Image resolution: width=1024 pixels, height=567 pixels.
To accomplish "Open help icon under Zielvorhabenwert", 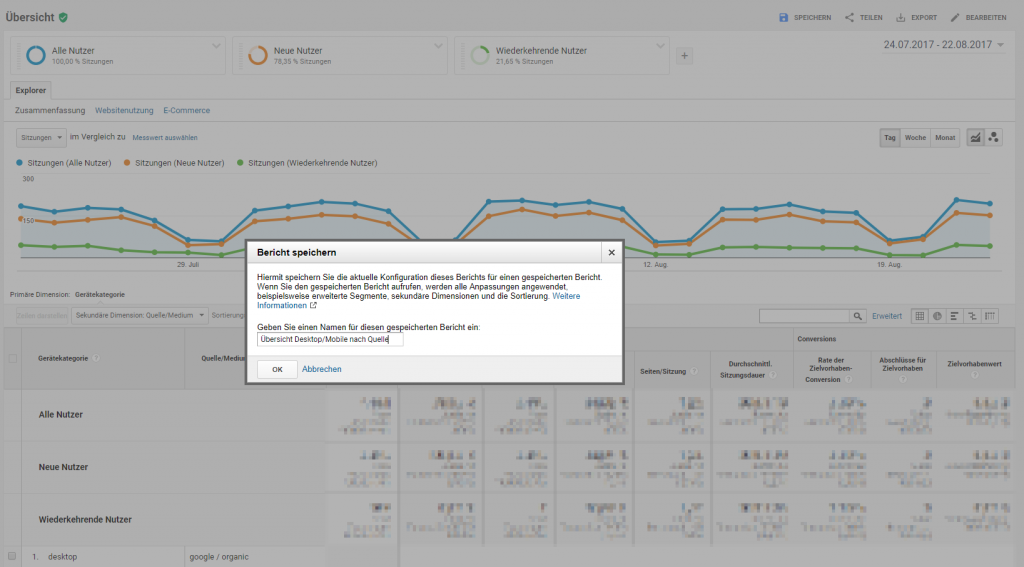I will [x=974, y=374].
